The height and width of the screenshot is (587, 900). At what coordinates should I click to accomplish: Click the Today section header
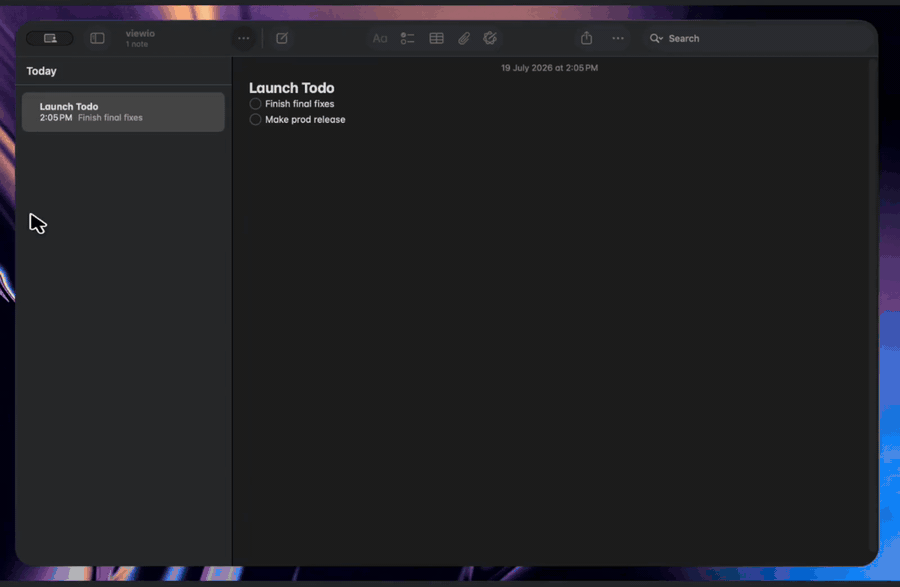[x=41, y=71]
